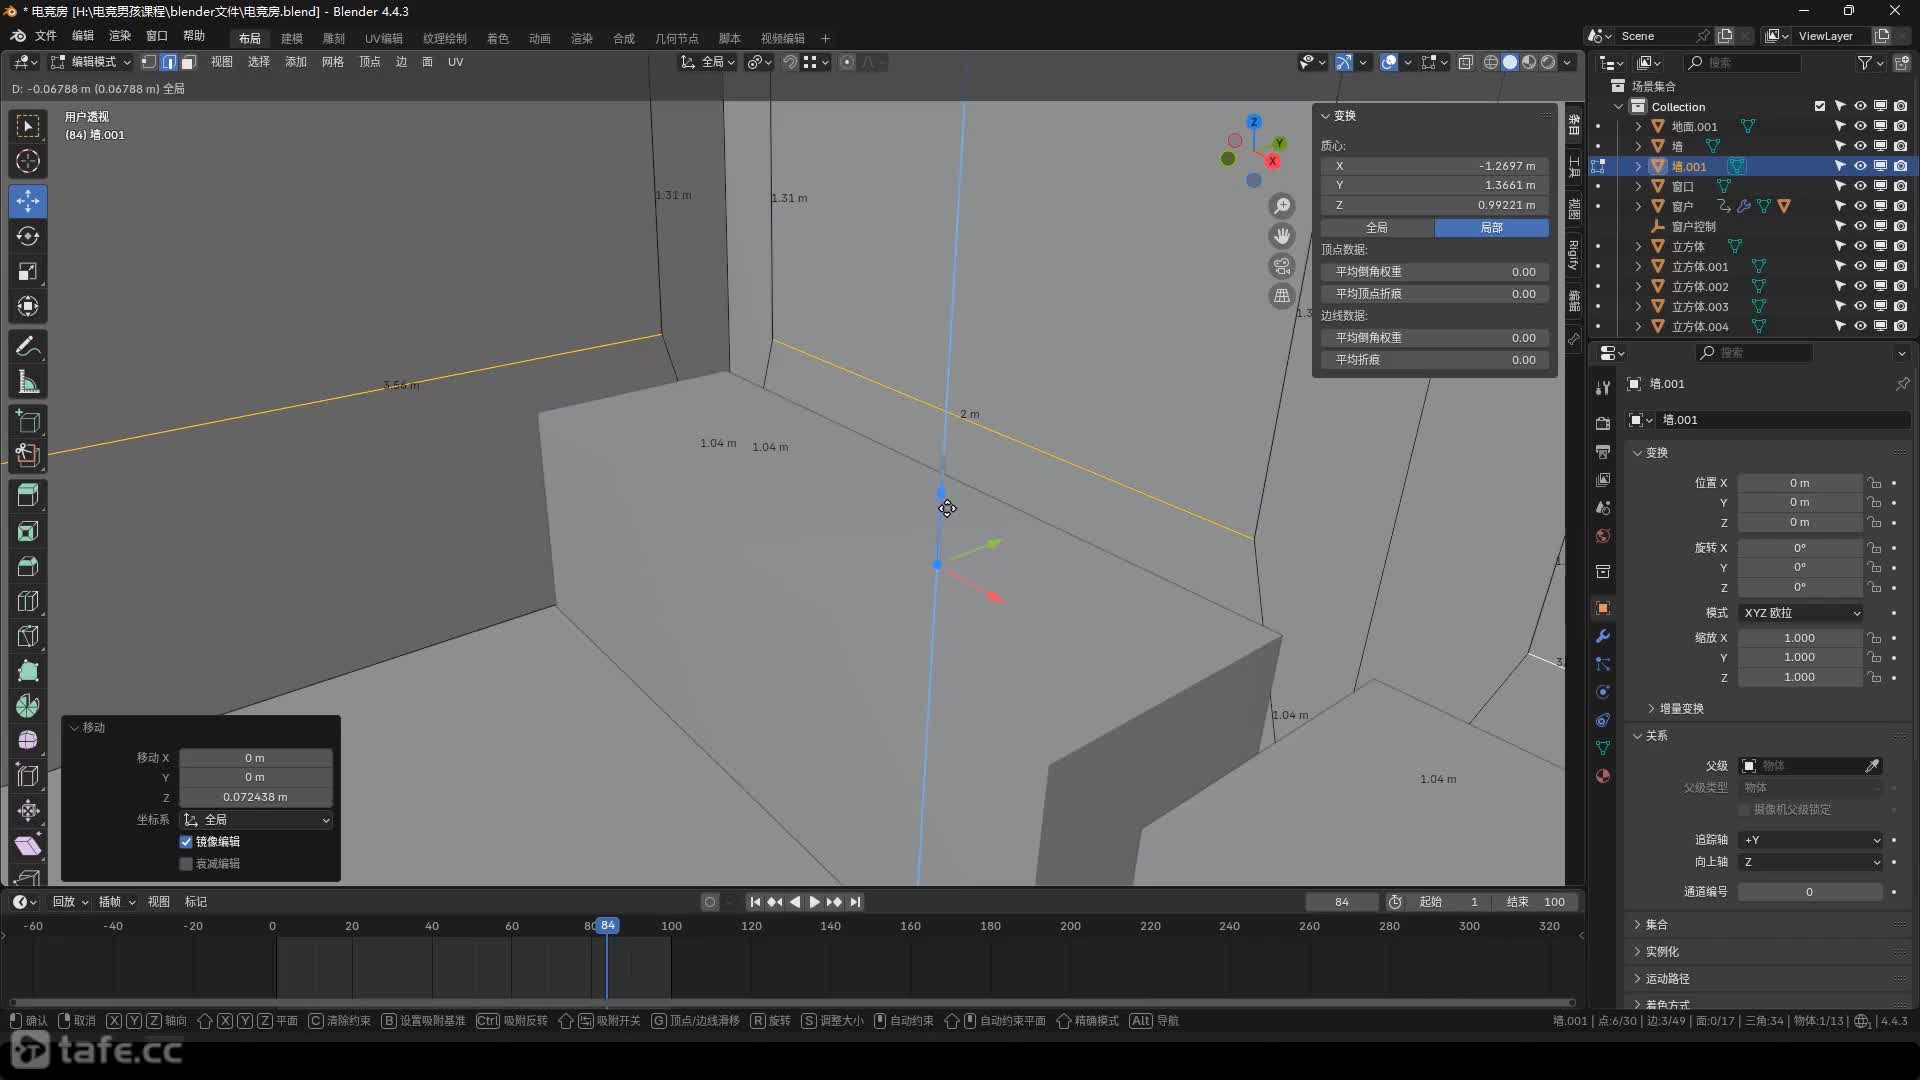
Task: Uncheck the 镜像编辑 checkbox
Action: [186, 842]
